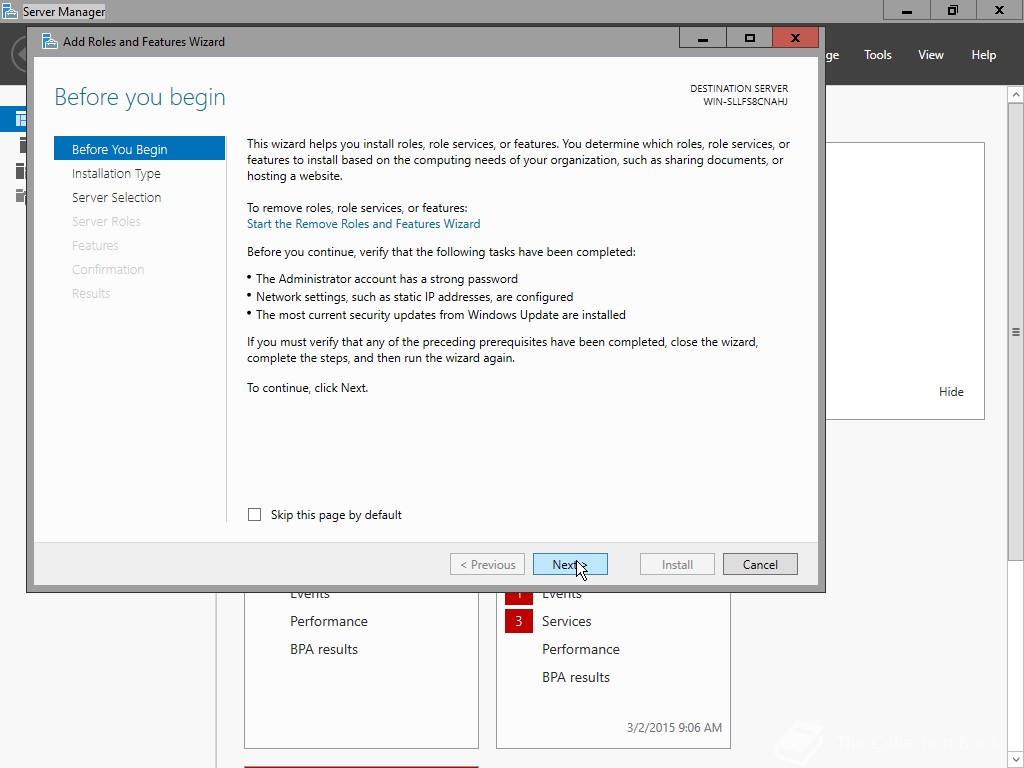Open the Tools menu in Server Manager
The height and width of the screenshot is (768, 1024).
(878, 55)
